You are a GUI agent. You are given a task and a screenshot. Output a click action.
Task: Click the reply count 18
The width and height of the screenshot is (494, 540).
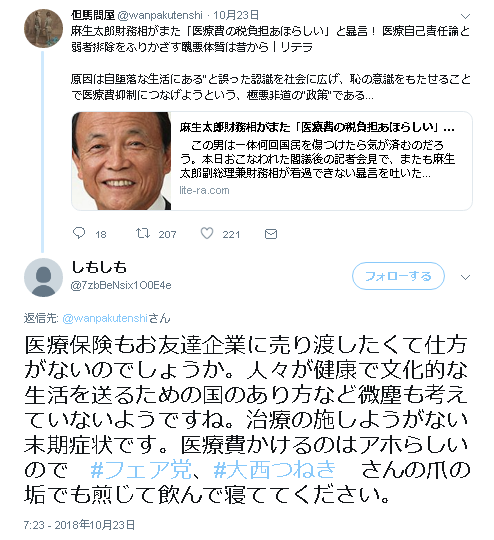click(101, 235)
